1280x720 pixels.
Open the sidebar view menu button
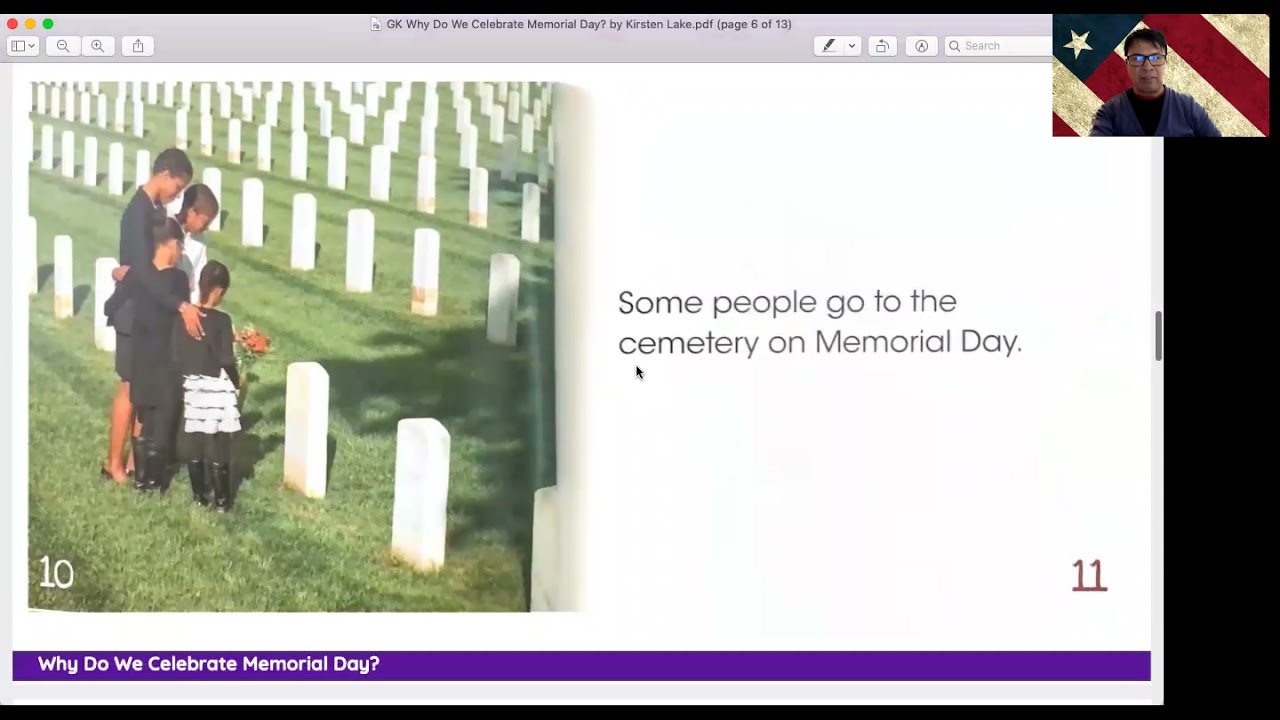coord(22,46)
